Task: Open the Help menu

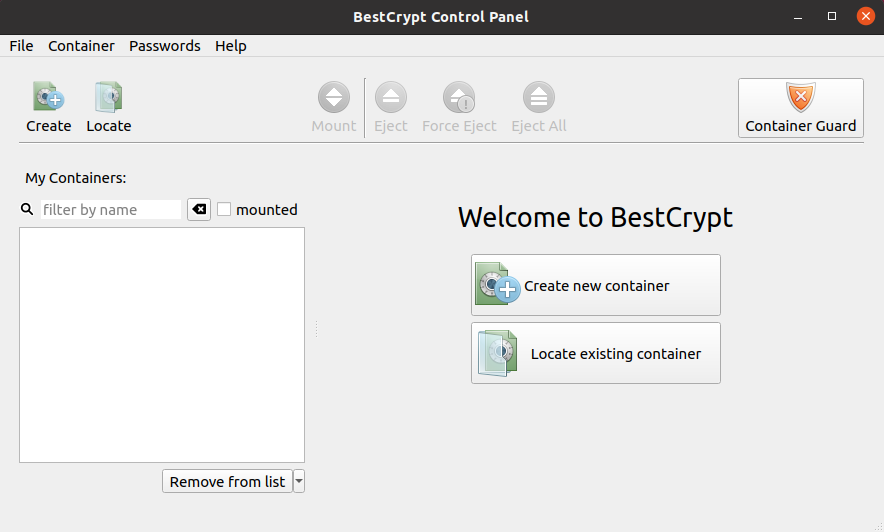Action: [x=231, y=46]
